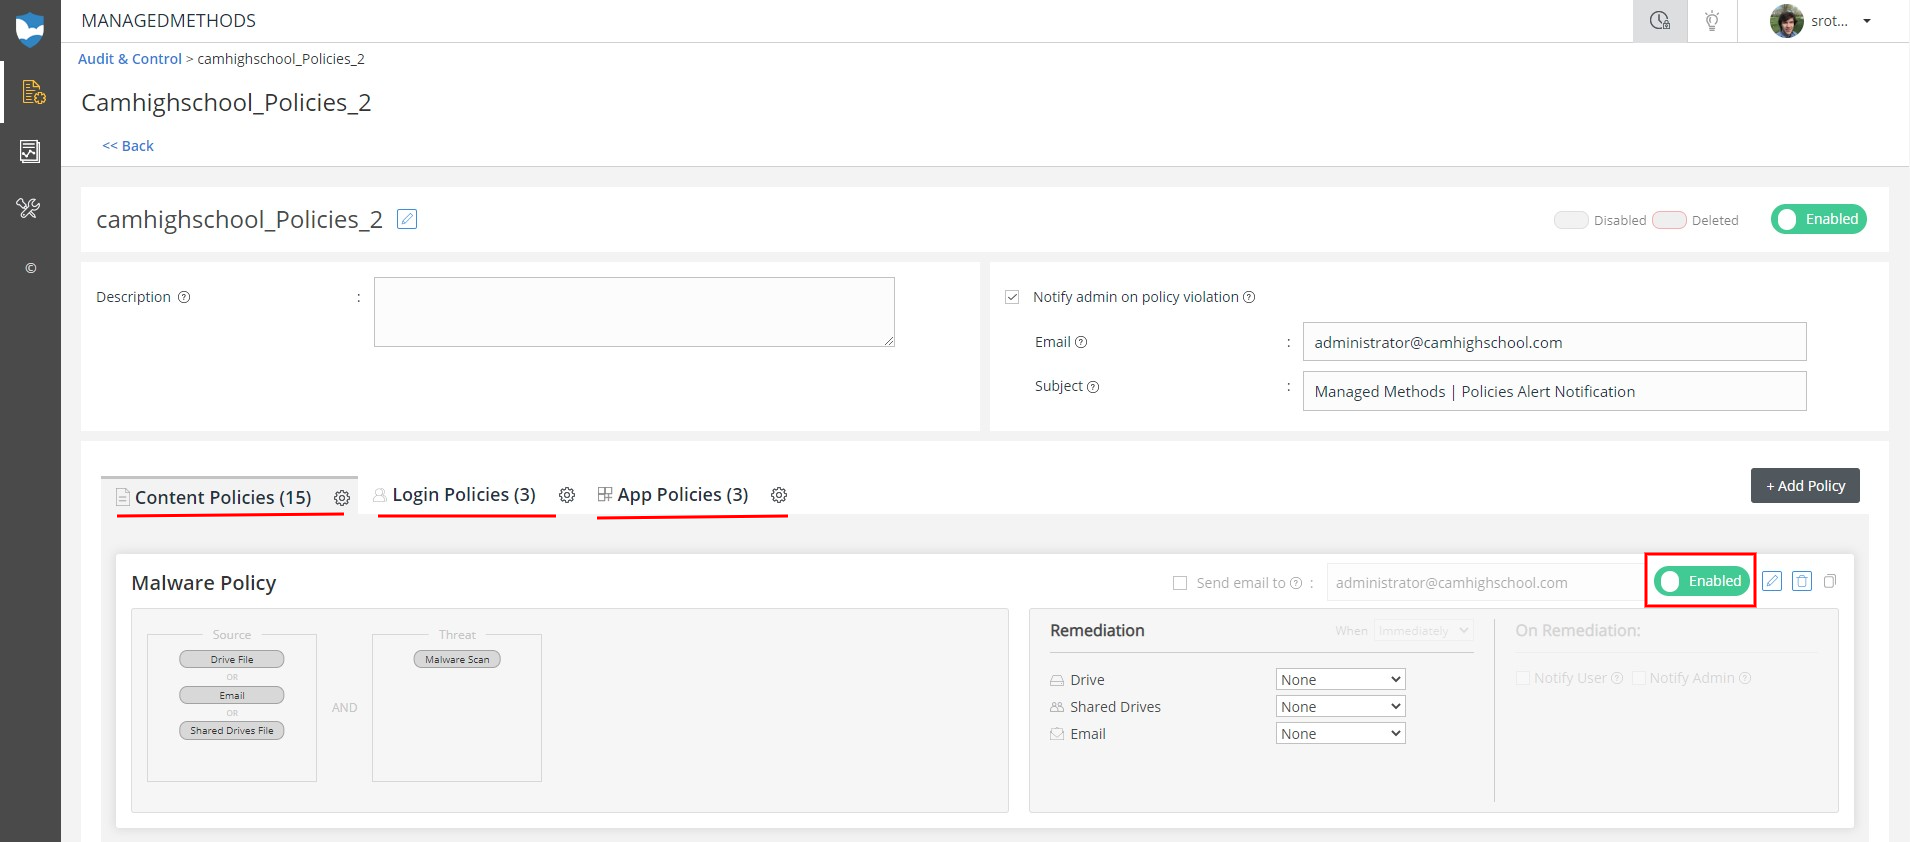Copy the Malware Policy using the duplicate icon
Screen dimensions: 1910x842
point(1830,581)
